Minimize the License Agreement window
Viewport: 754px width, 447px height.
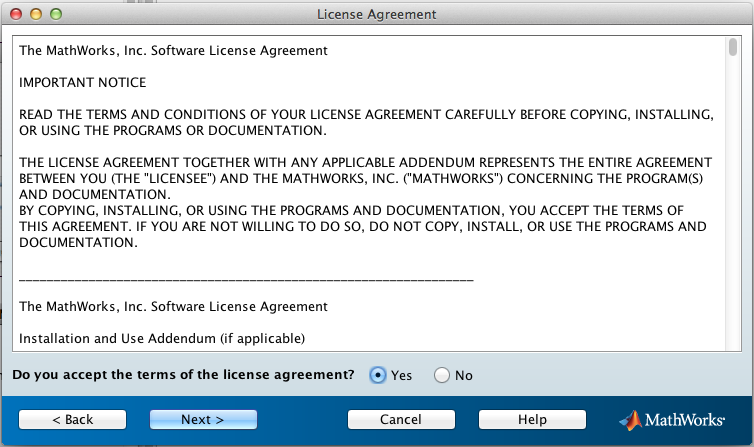(x=36, y=14)
